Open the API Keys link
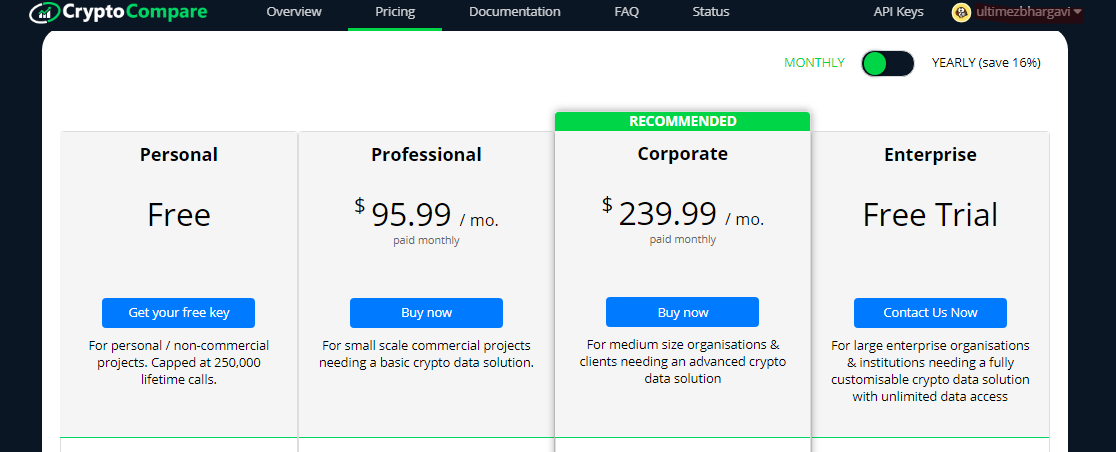 (x=900, y=12)
